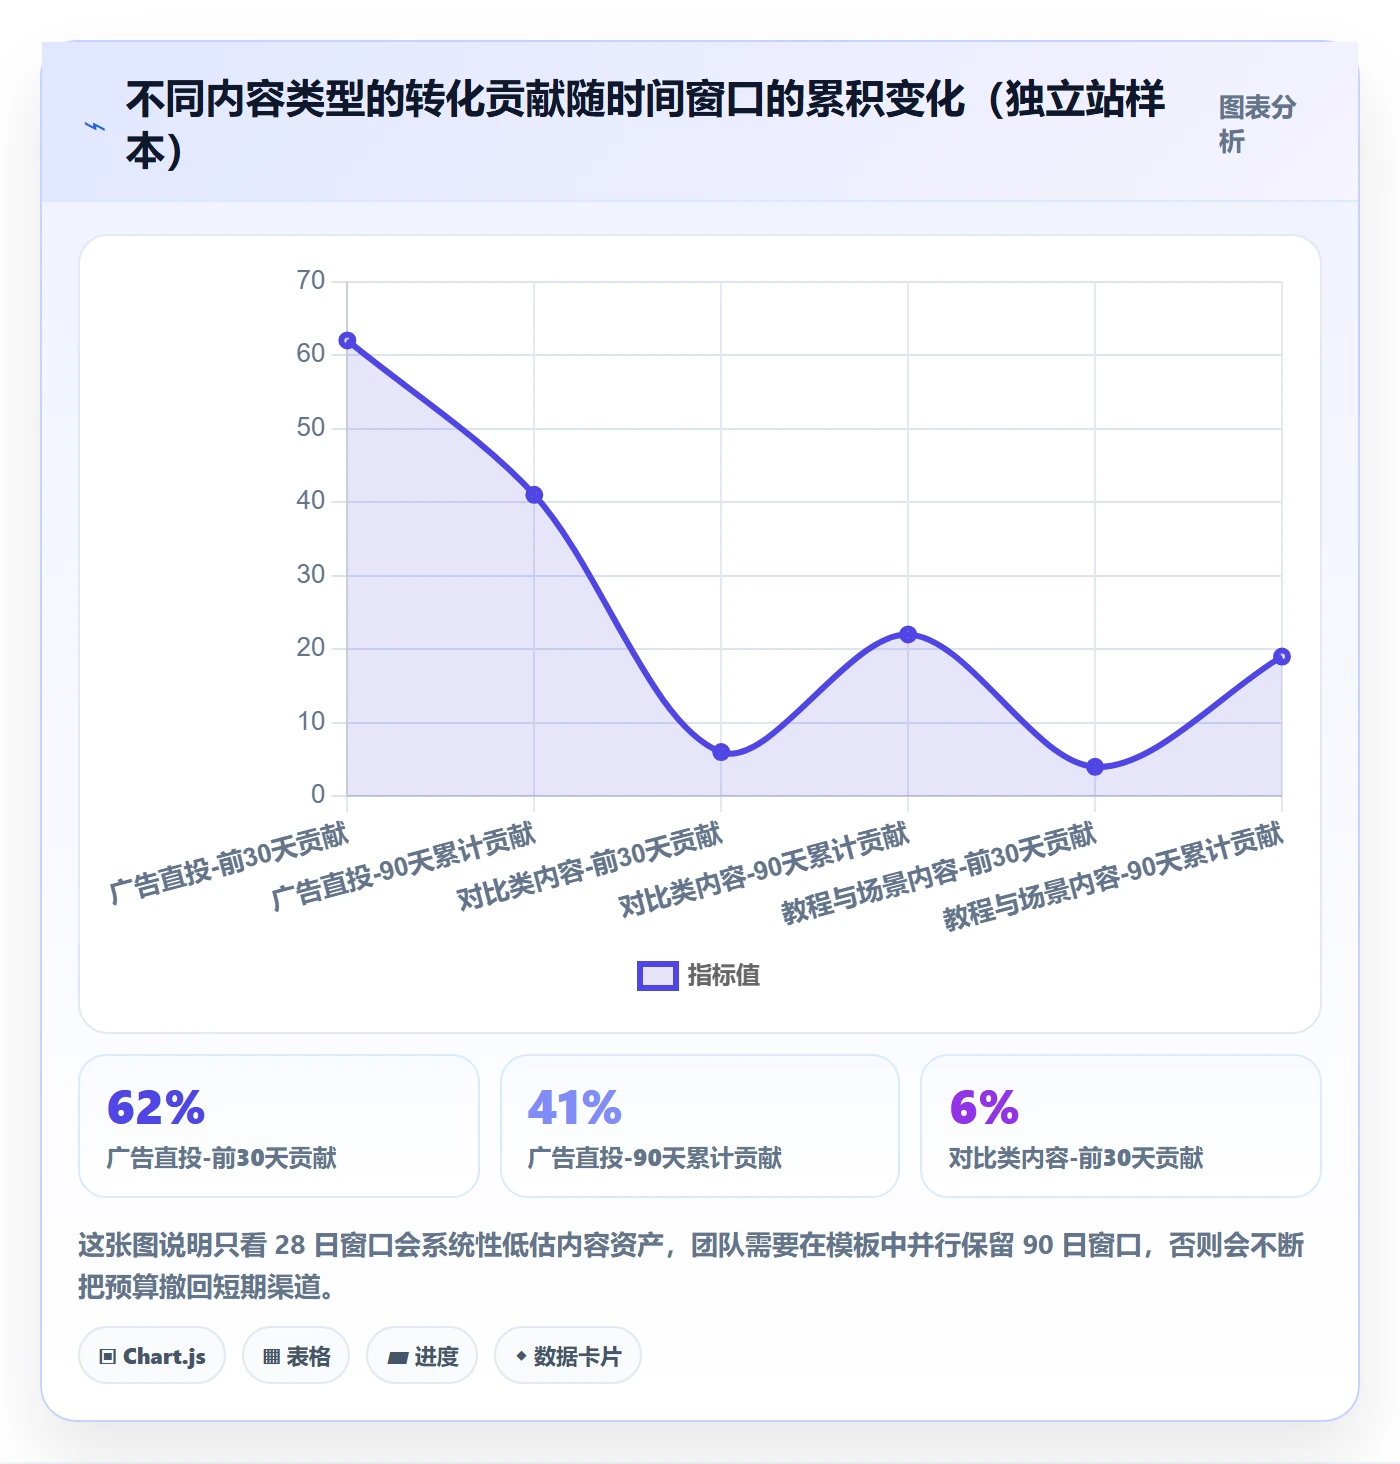Click the chart data point at value 22
The image size is (1400, 1464).
pos(908,634)
